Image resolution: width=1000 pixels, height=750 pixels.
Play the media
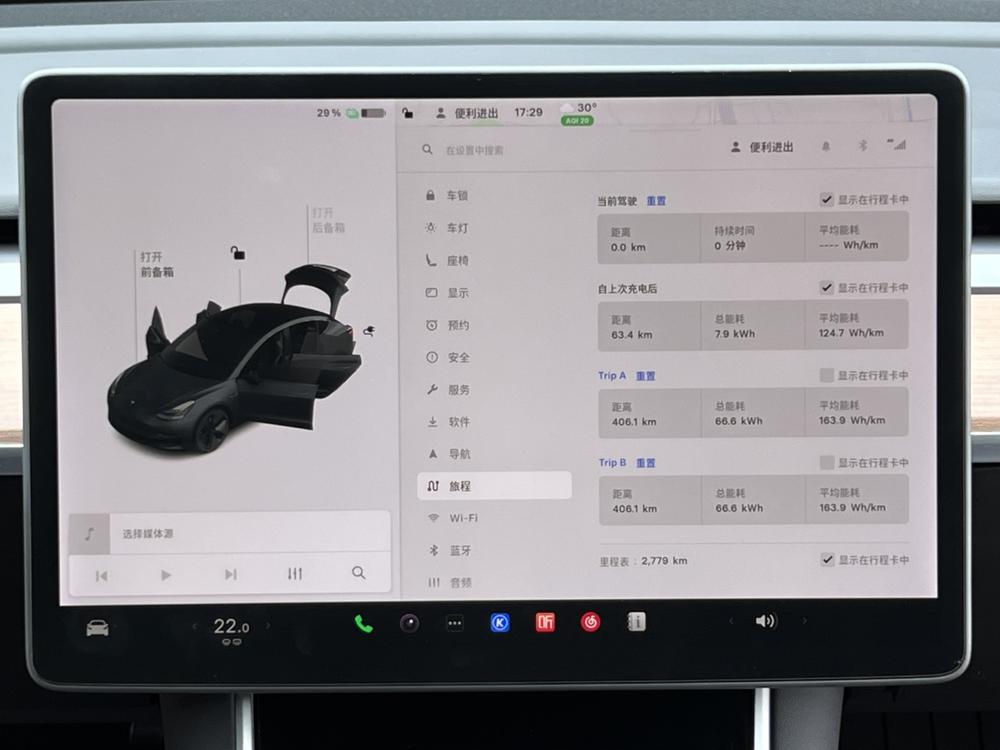[166, 575]
